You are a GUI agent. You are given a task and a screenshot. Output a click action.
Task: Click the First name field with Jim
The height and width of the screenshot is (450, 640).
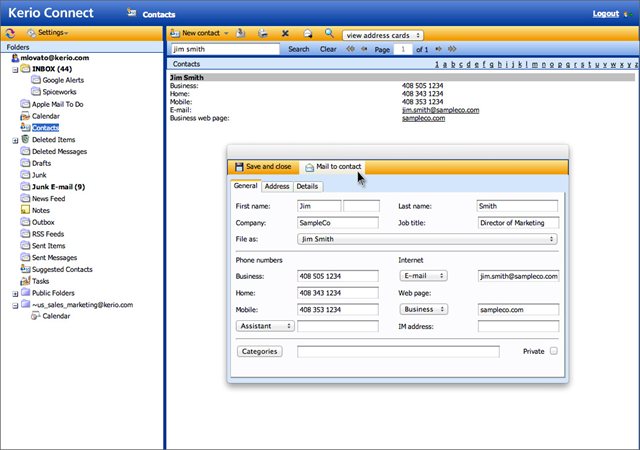(x=319, y=206)
